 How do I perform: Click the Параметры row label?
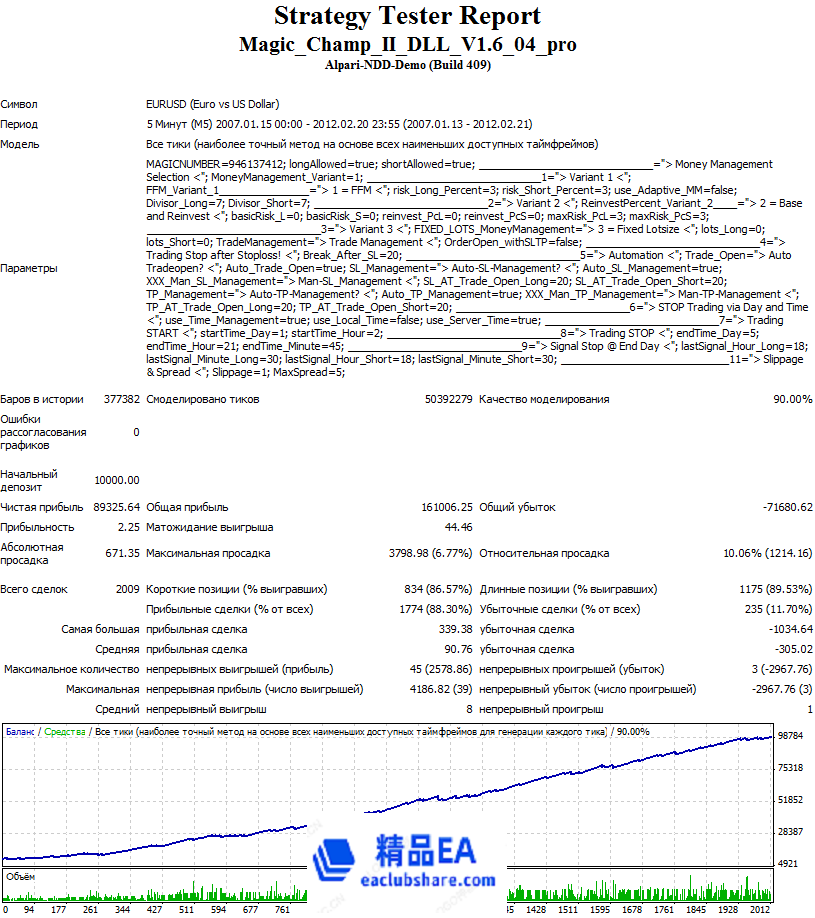29,268
